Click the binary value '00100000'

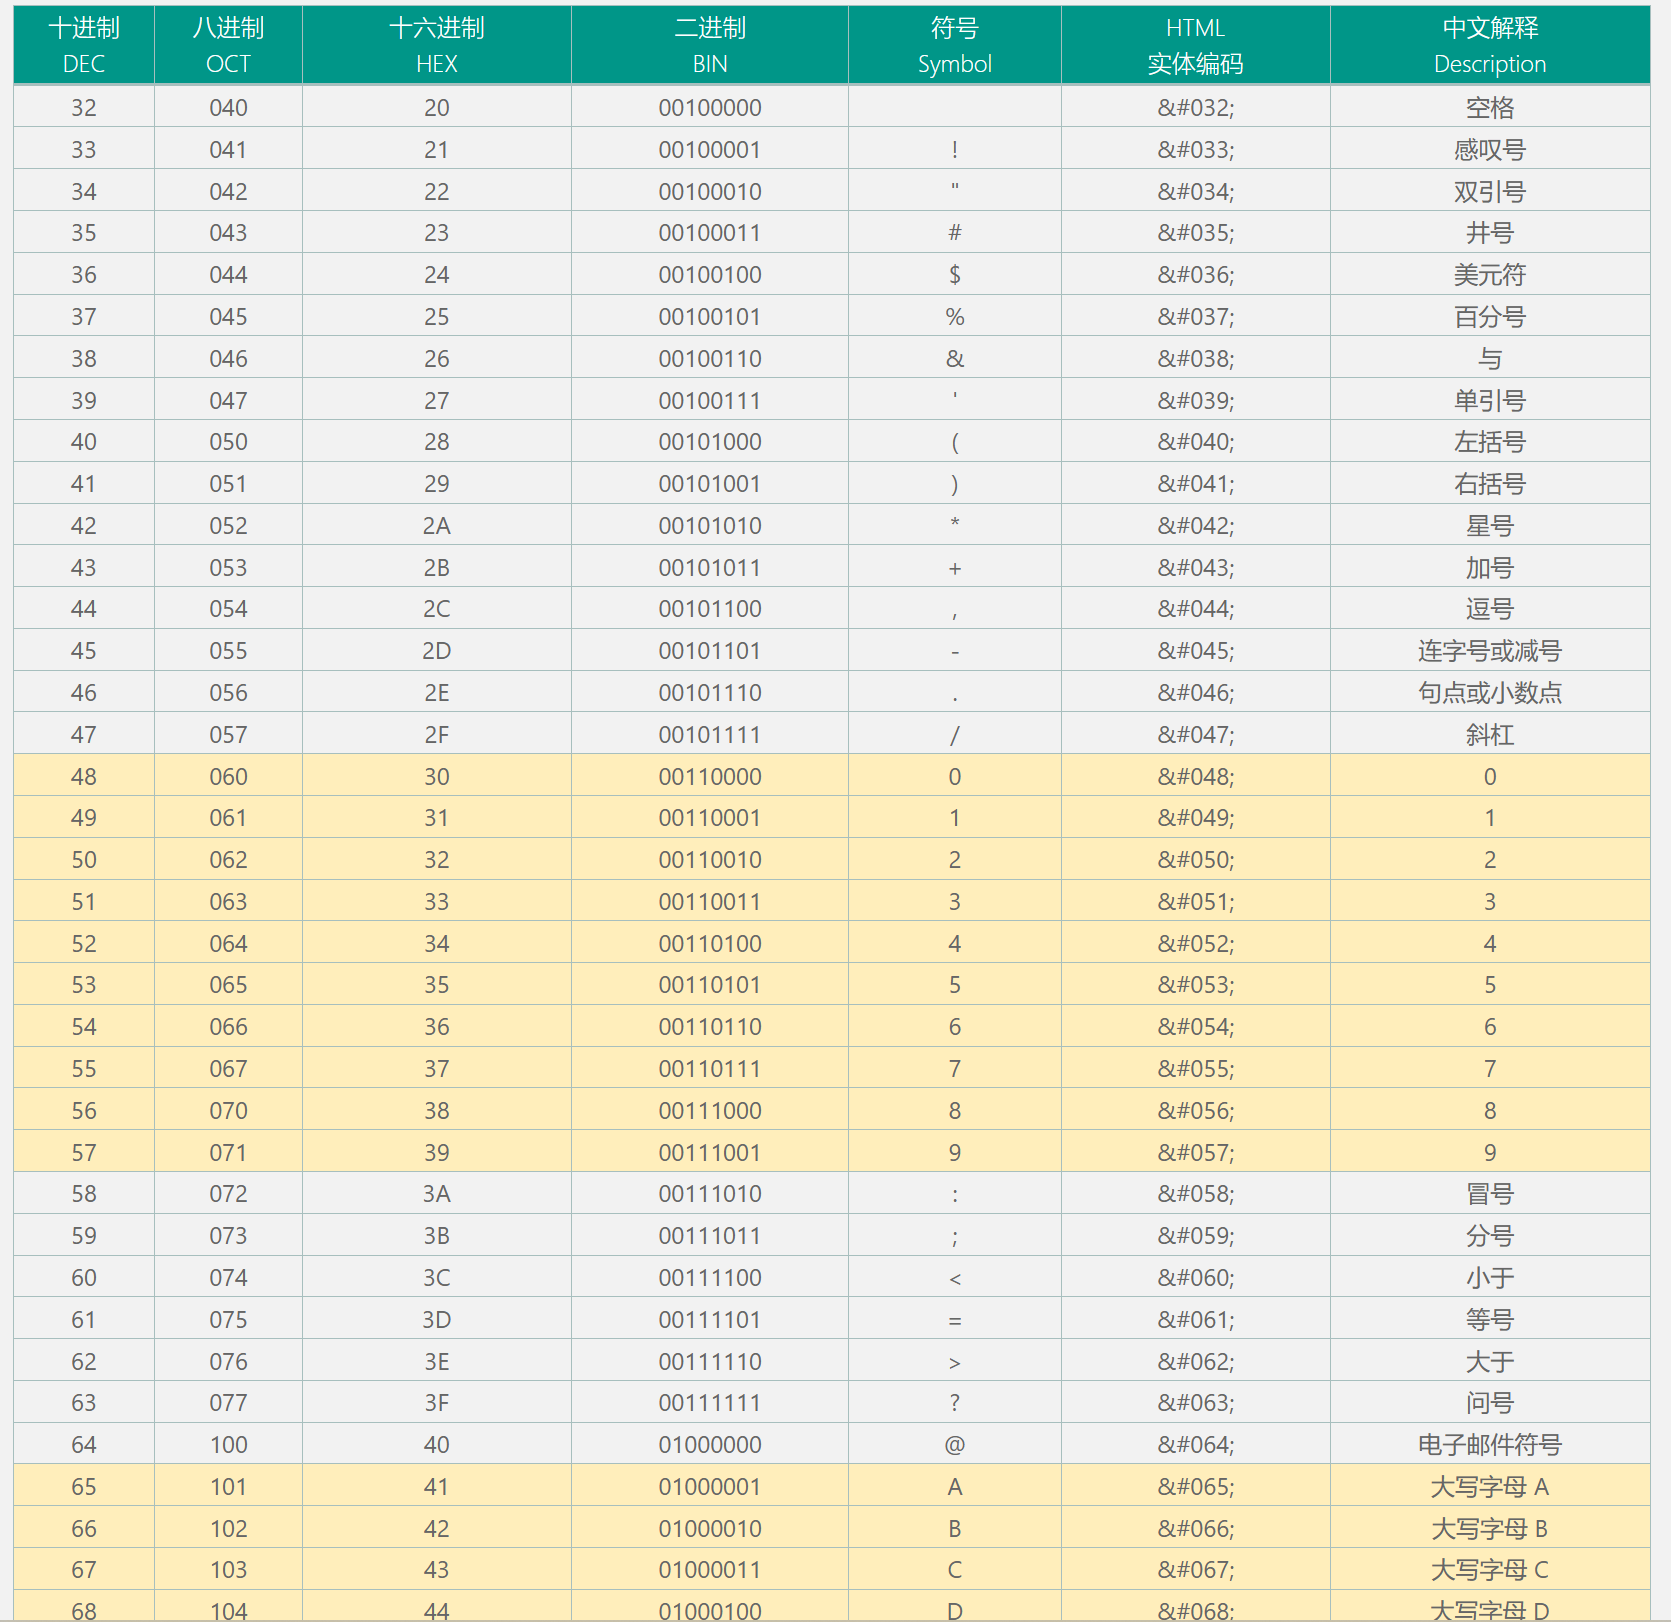point(710,107)
